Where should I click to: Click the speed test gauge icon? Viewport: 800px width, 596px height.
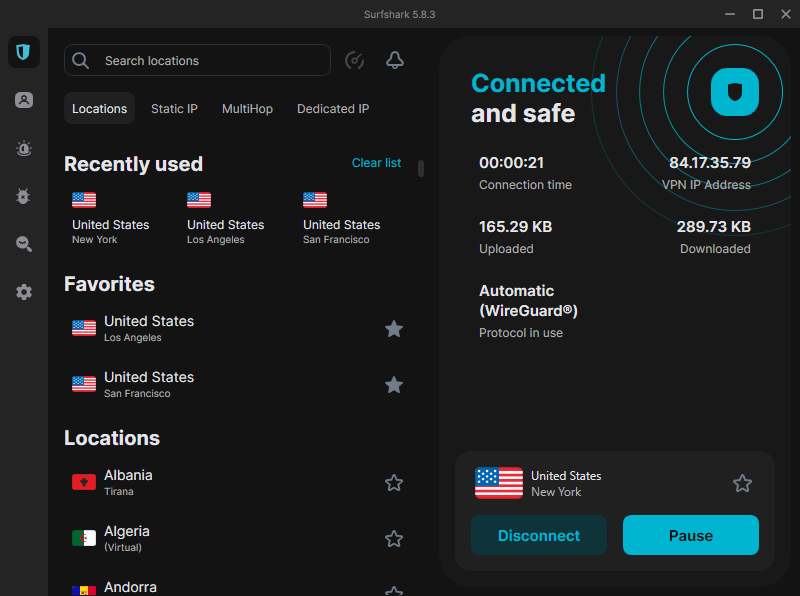tap(354, 61)
